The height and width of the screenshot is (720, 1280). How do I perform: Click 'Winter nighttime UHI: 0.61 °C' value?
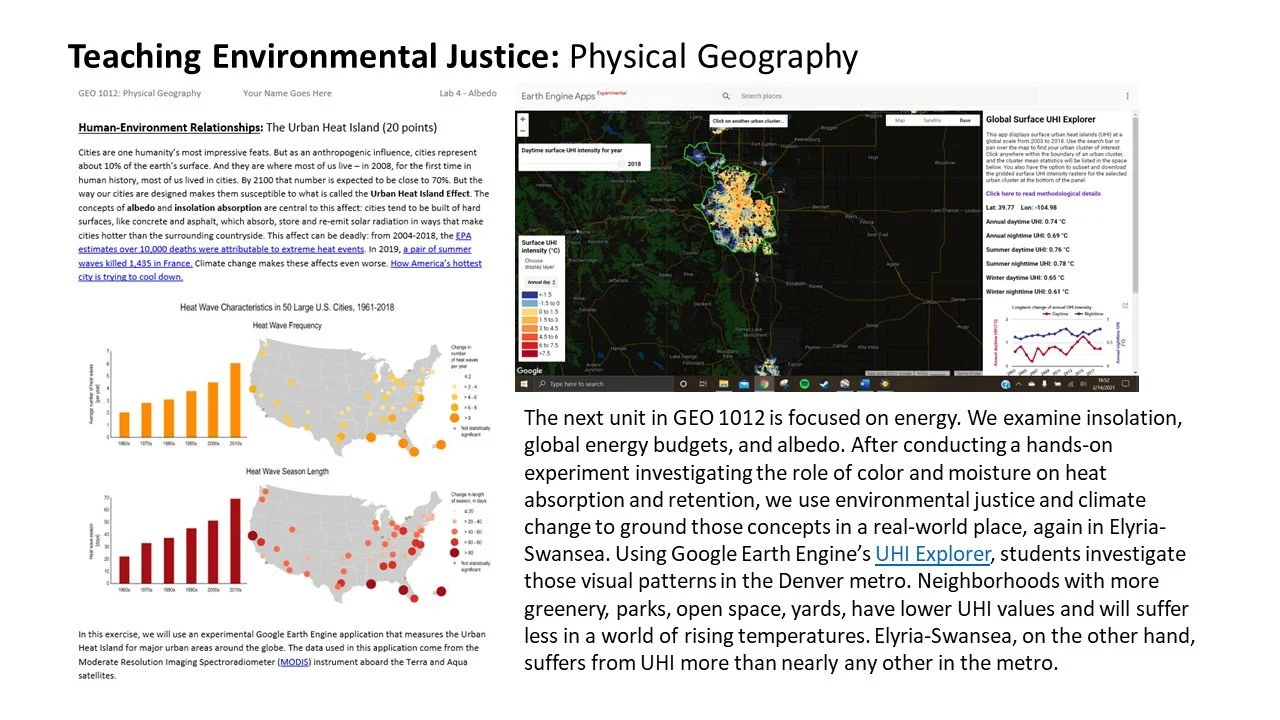[1028, 291]
